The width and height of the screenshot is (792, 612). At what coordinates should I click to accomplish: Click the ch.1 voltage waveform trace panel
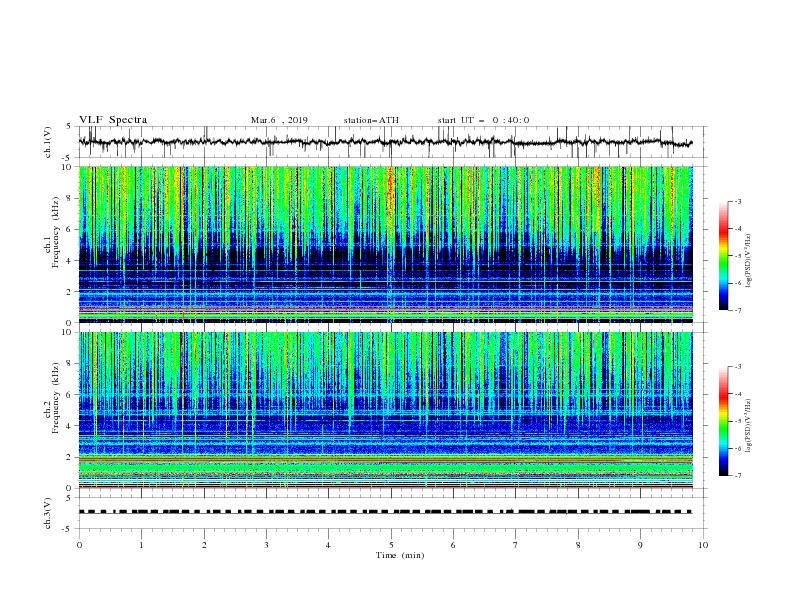point(392,142)
